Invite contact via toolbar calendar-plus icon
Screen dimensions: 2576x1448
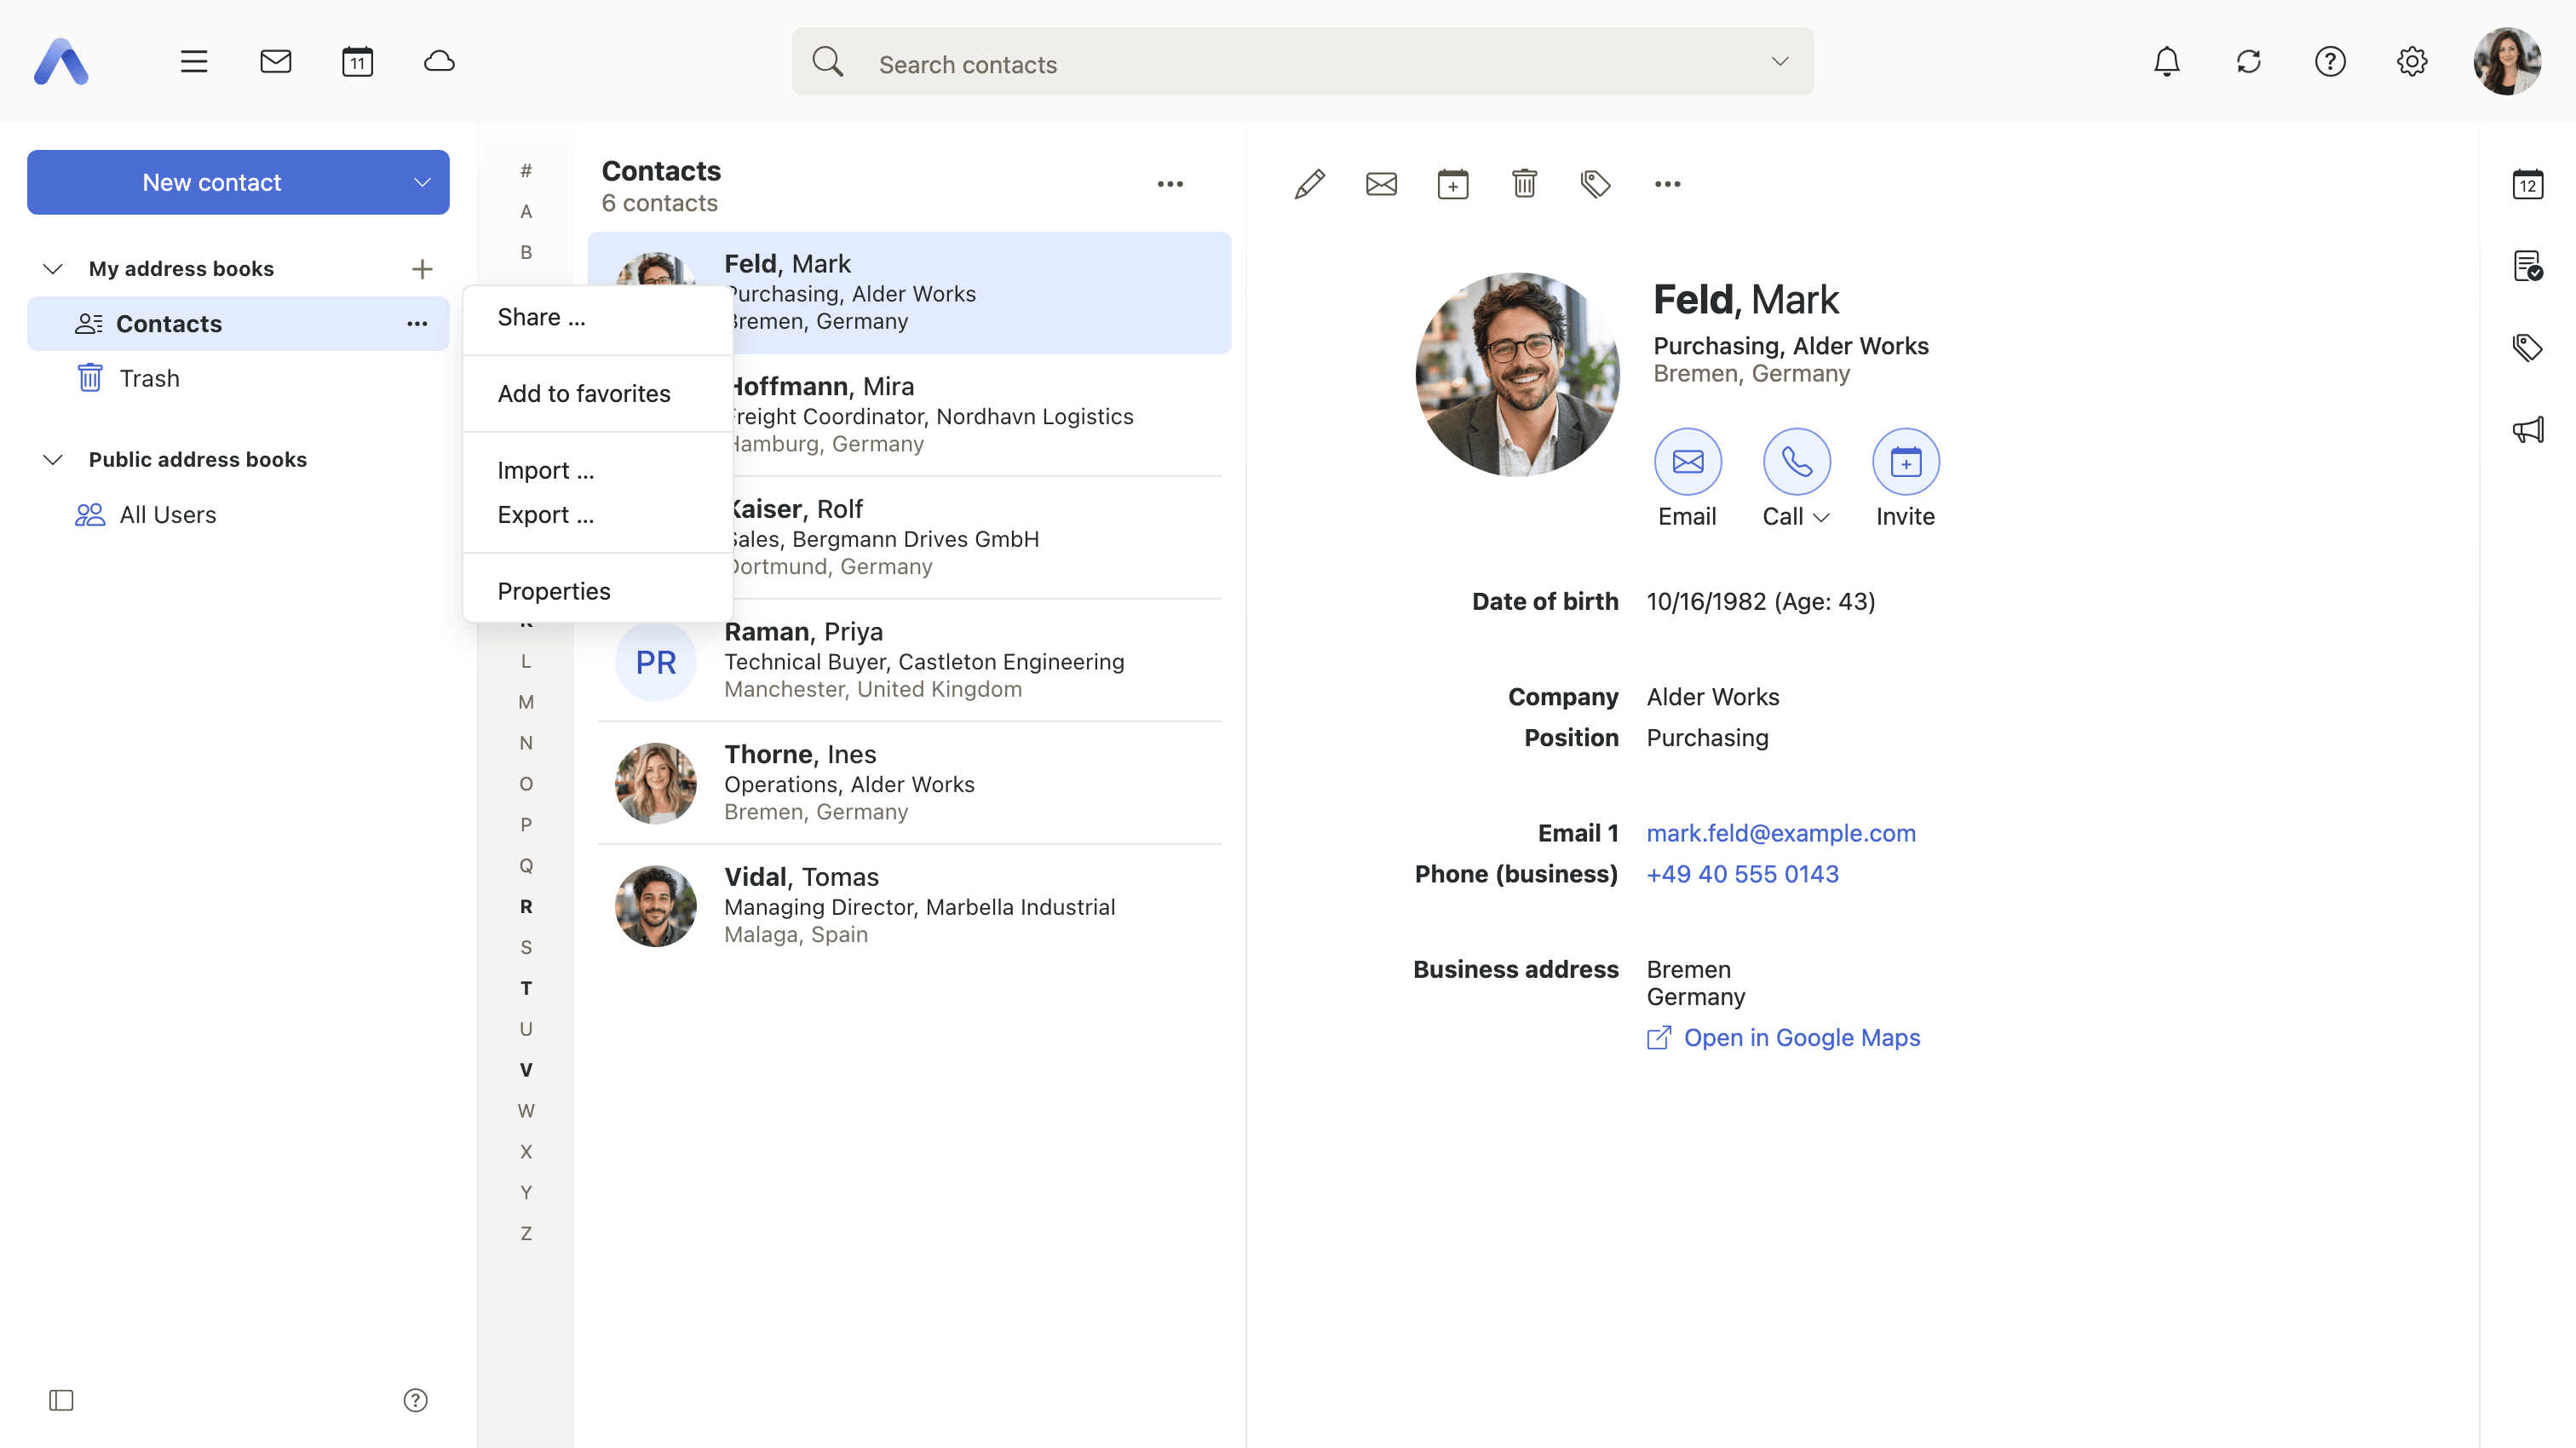pyautogui.click(x=1452, y=184)
